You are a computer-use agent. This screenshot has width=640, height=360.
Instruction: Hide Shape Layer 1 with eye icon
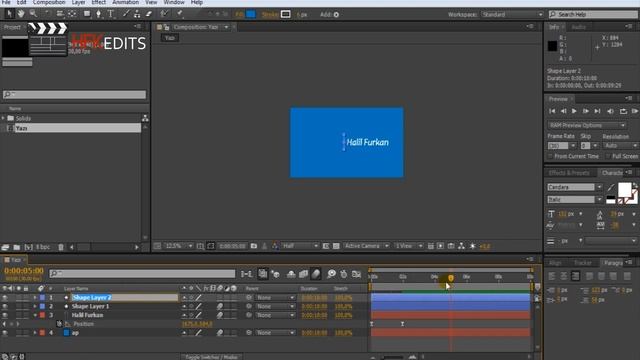[x=5, y=306]
